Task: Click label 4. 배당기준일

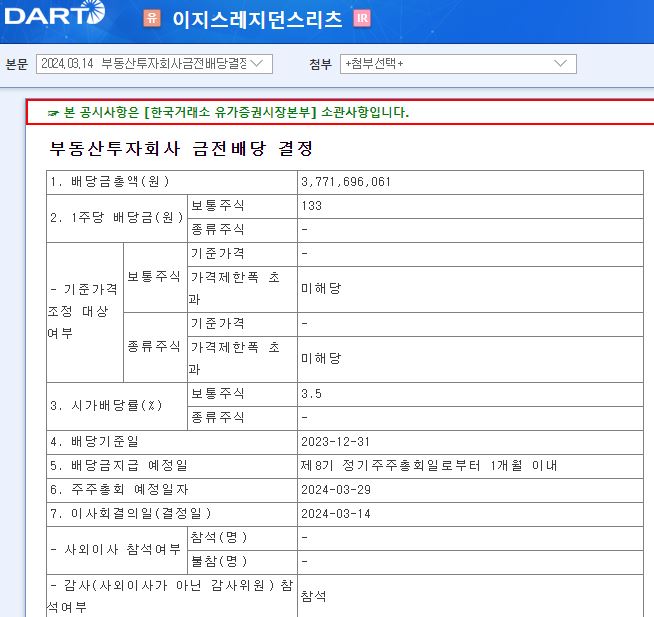Action: pos(94,442)
